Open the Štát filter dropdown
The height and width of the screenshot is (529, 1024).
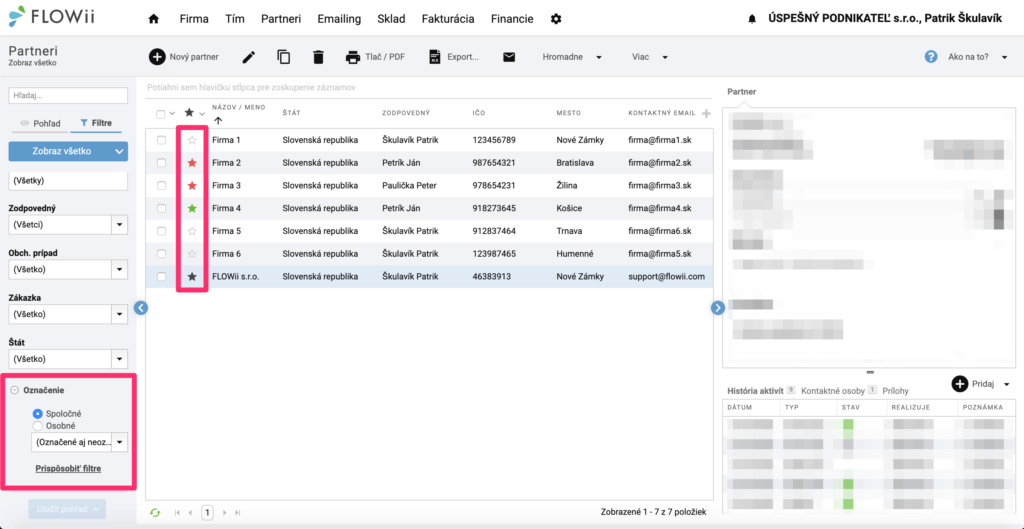tap(120, 359)
